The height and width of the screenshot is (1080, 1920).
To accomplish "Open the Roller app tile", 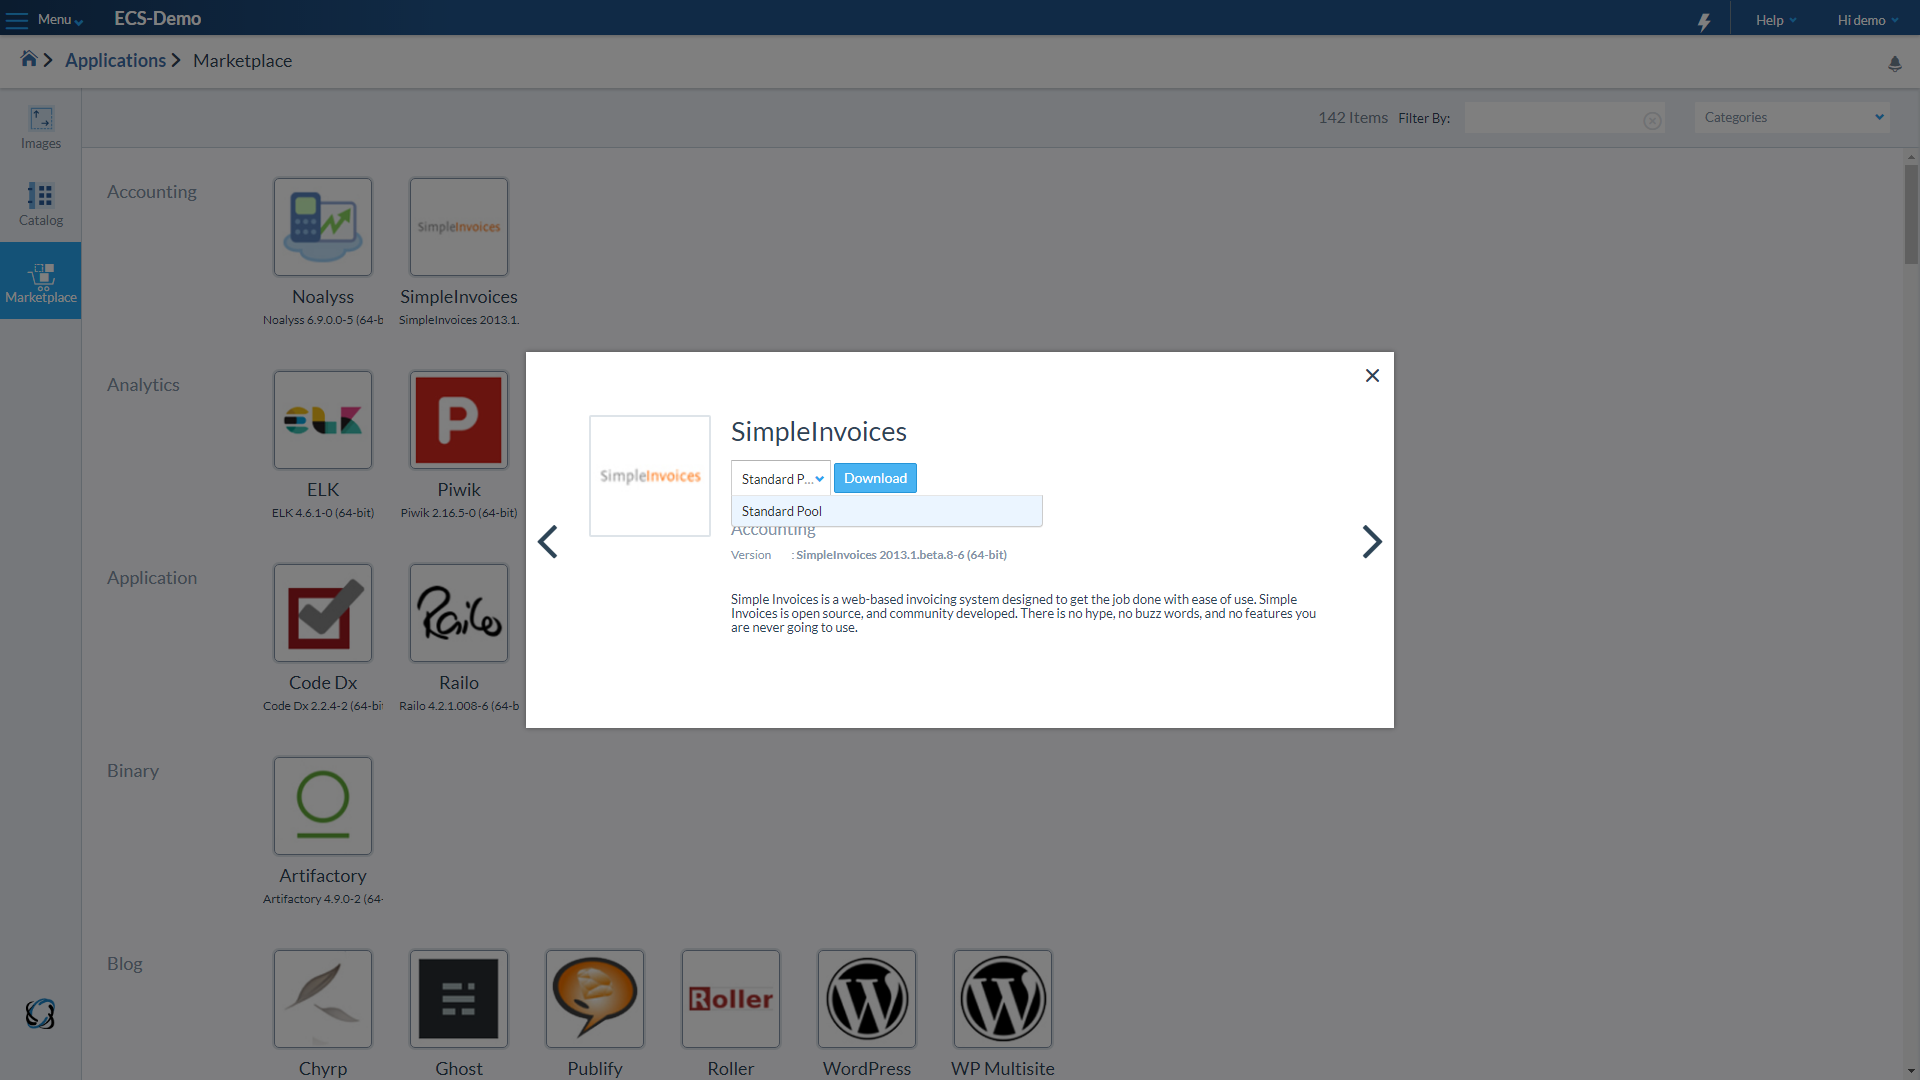I will (731, 999).
